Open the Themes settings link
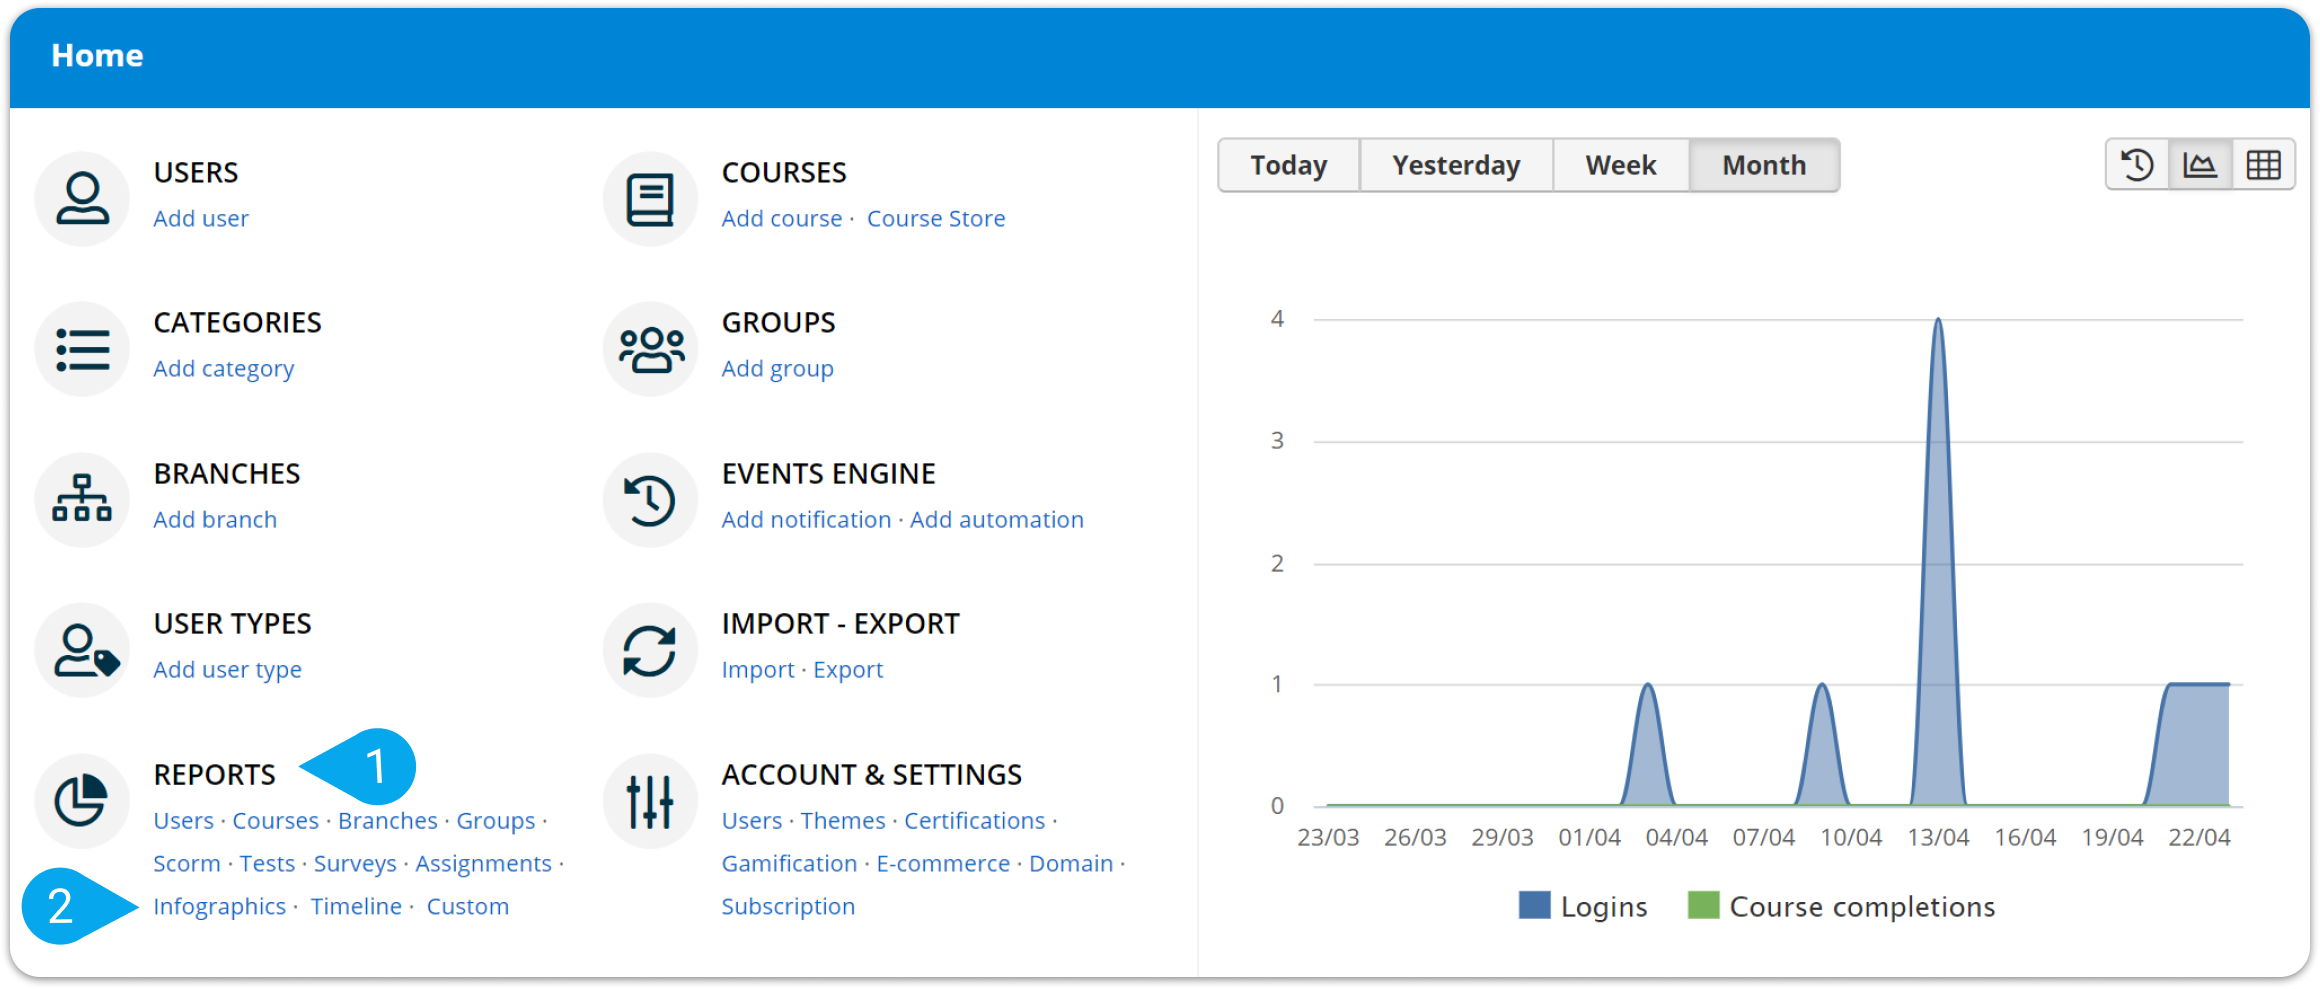Screen dimensions: 2320x989 843,821
